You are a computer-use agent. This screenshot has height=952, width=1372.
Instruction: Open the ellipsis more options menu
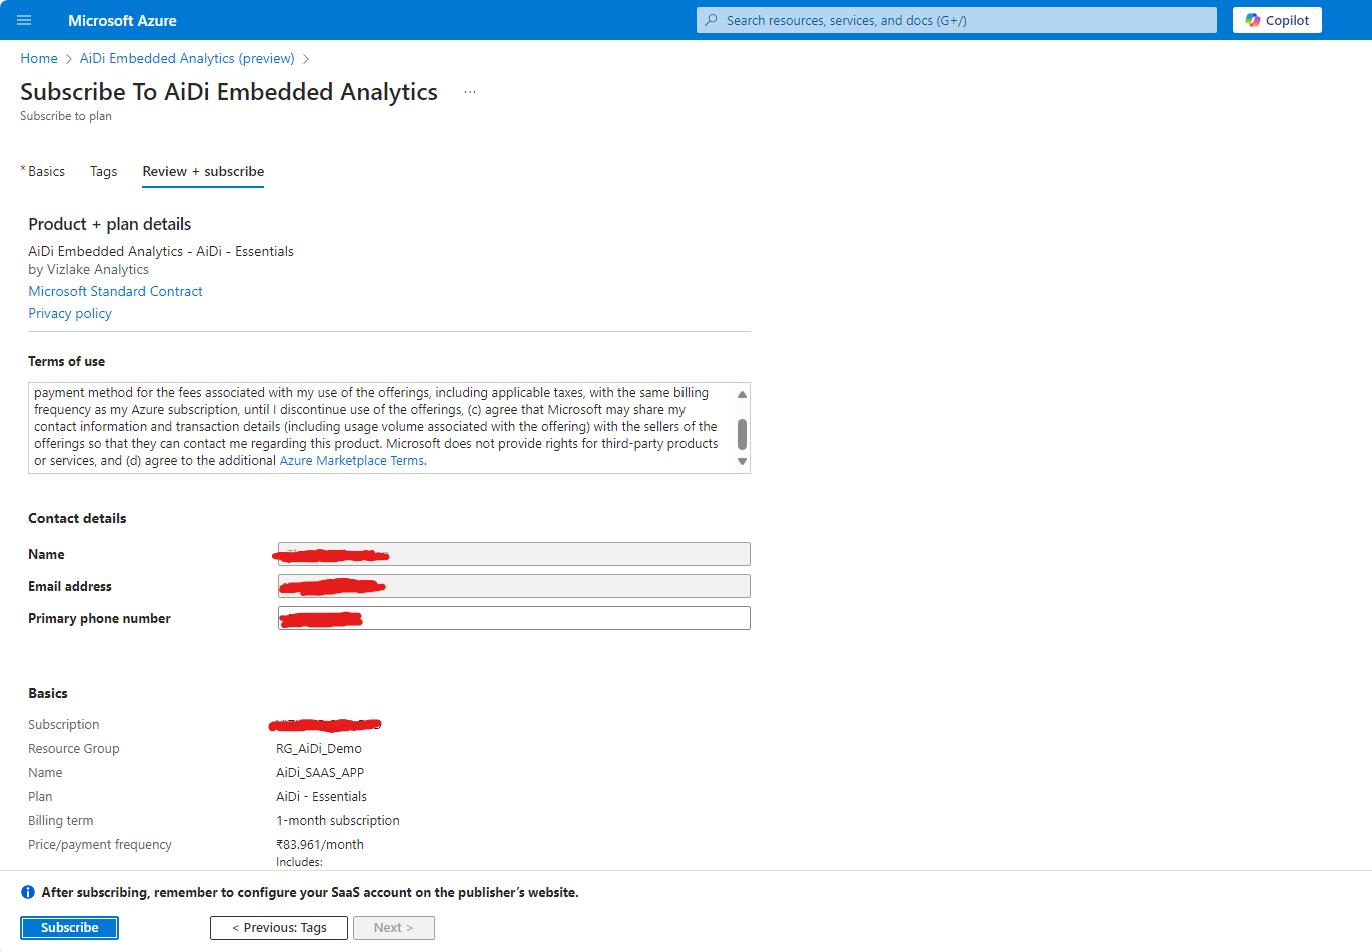point(470,92)
